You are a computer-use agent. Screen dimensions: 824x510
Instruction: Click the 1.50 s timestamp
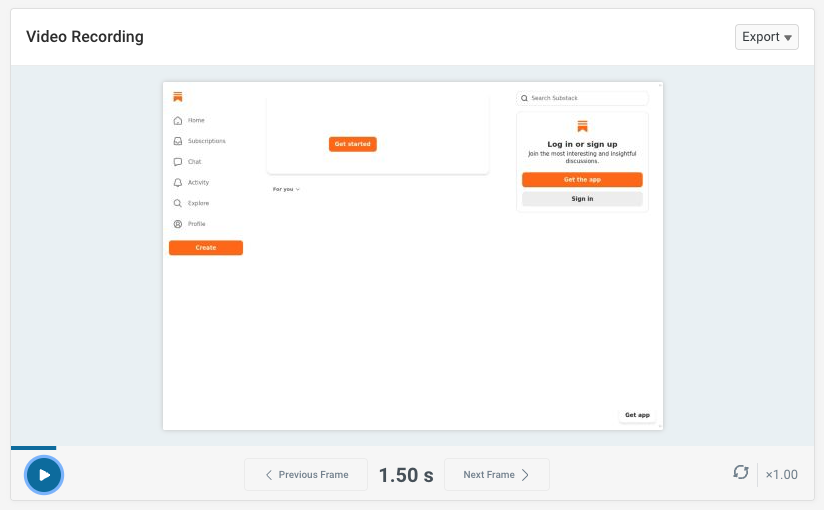[x=406, y=475]
